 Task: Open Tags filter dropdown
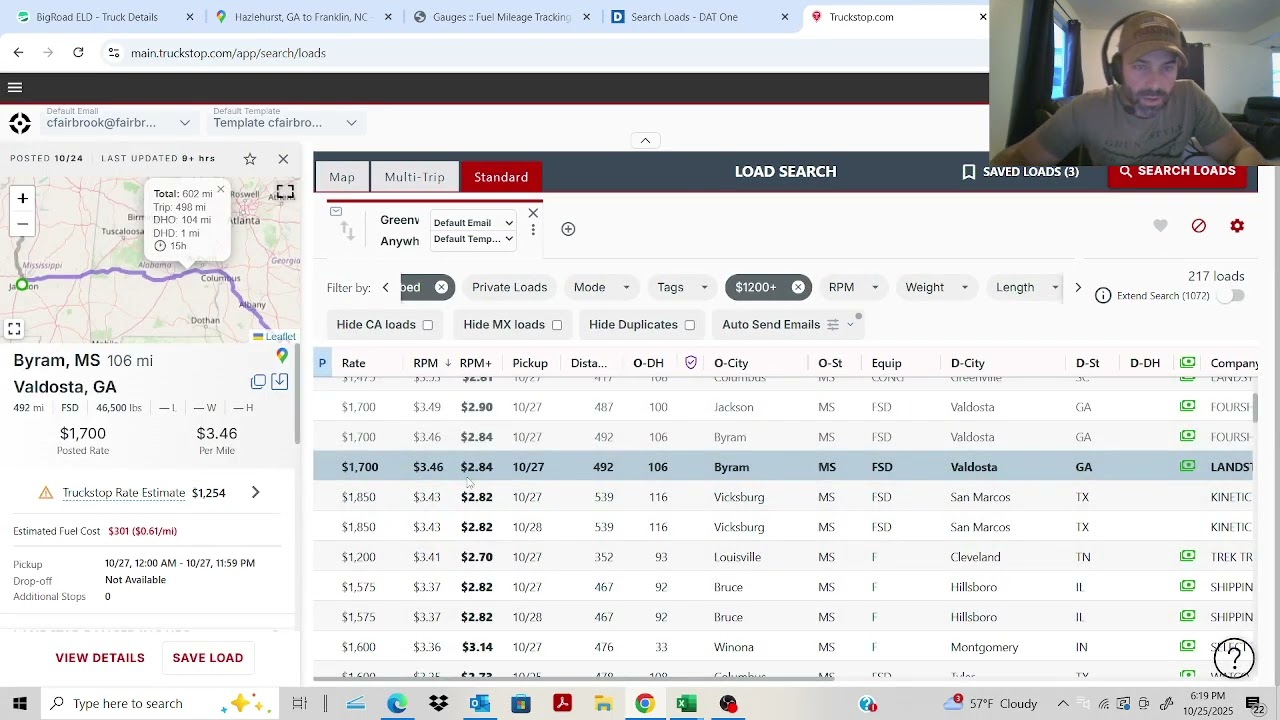[x=682, y=288]
